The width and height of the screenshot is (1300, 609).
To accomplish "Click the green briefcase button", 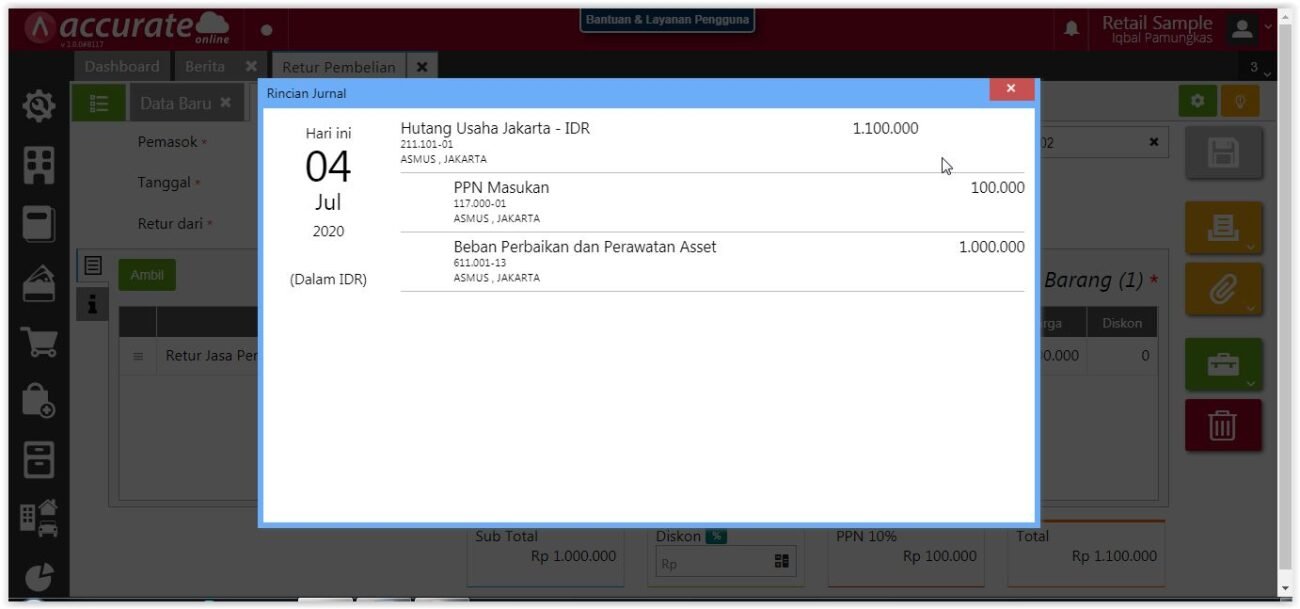I will (1223, 365).
